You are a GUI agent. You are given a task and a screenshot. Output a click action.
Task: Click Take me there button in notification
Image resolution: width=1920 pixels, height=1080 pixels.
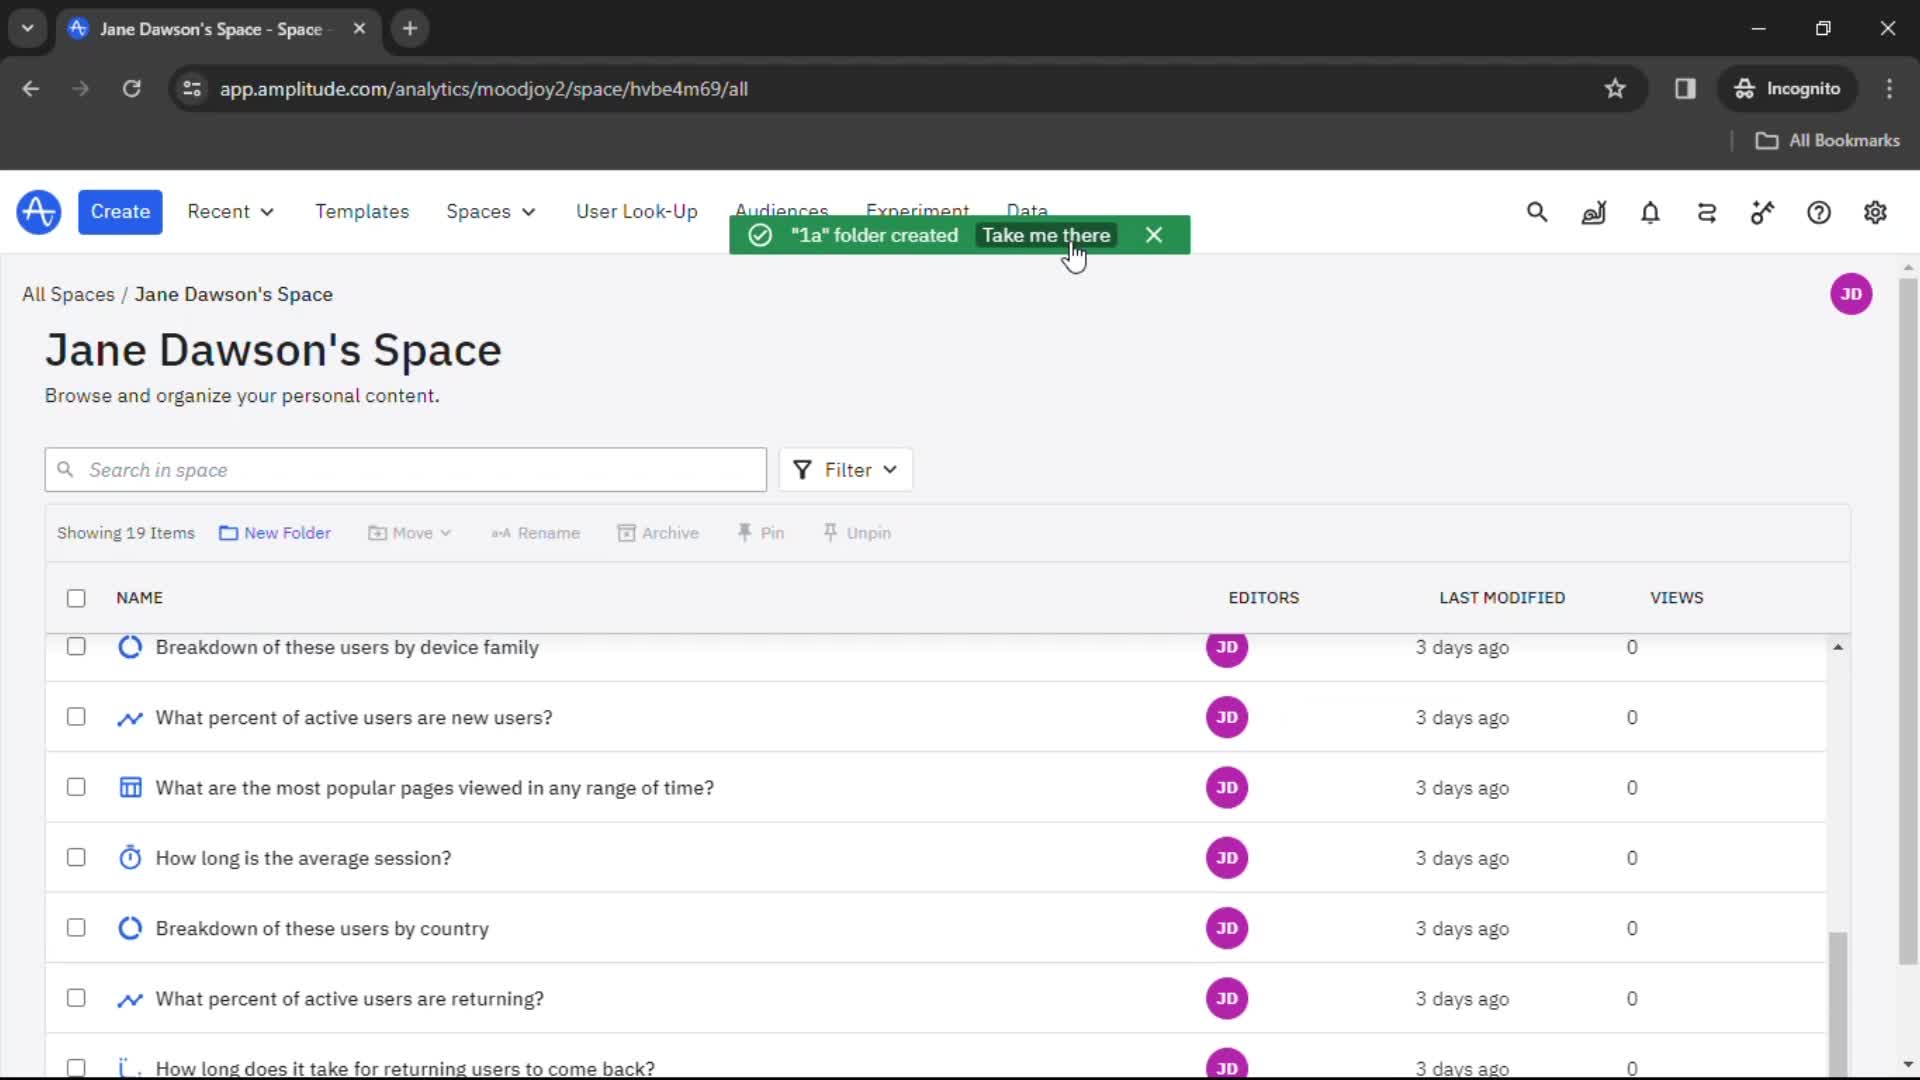pos(1046,235)
